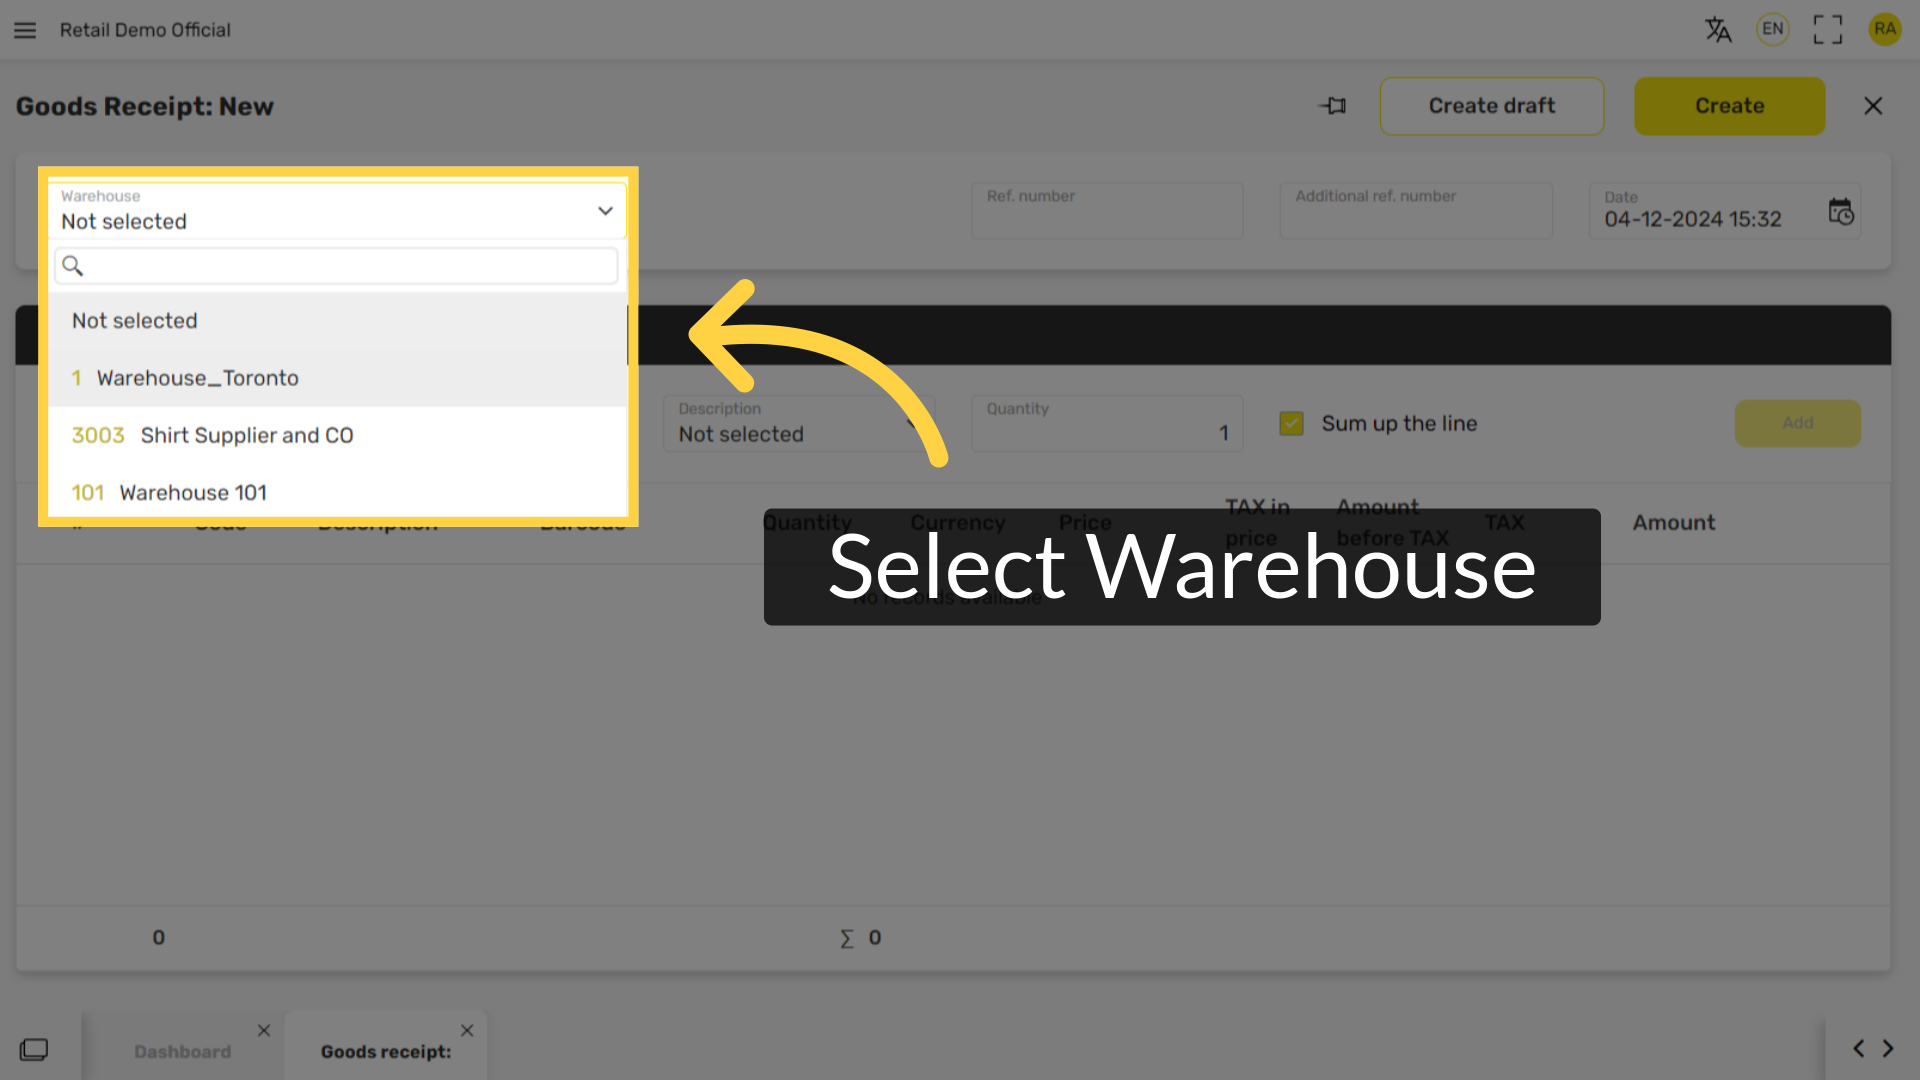Select the Goods receipt tab
The width and height of the screenshot is (1920, 1080).
point(385,1052)
